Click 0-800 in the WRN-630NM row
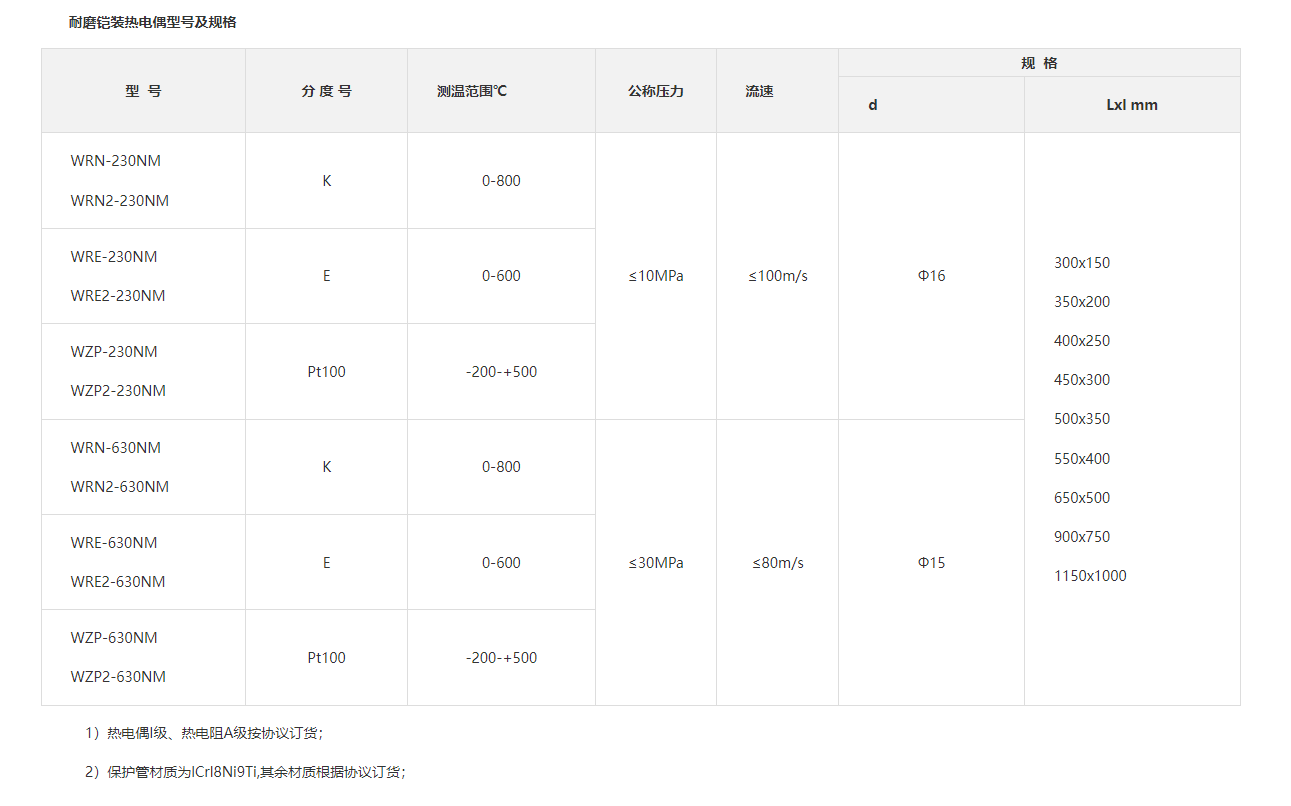1291x806 pixels. point(501,467)
